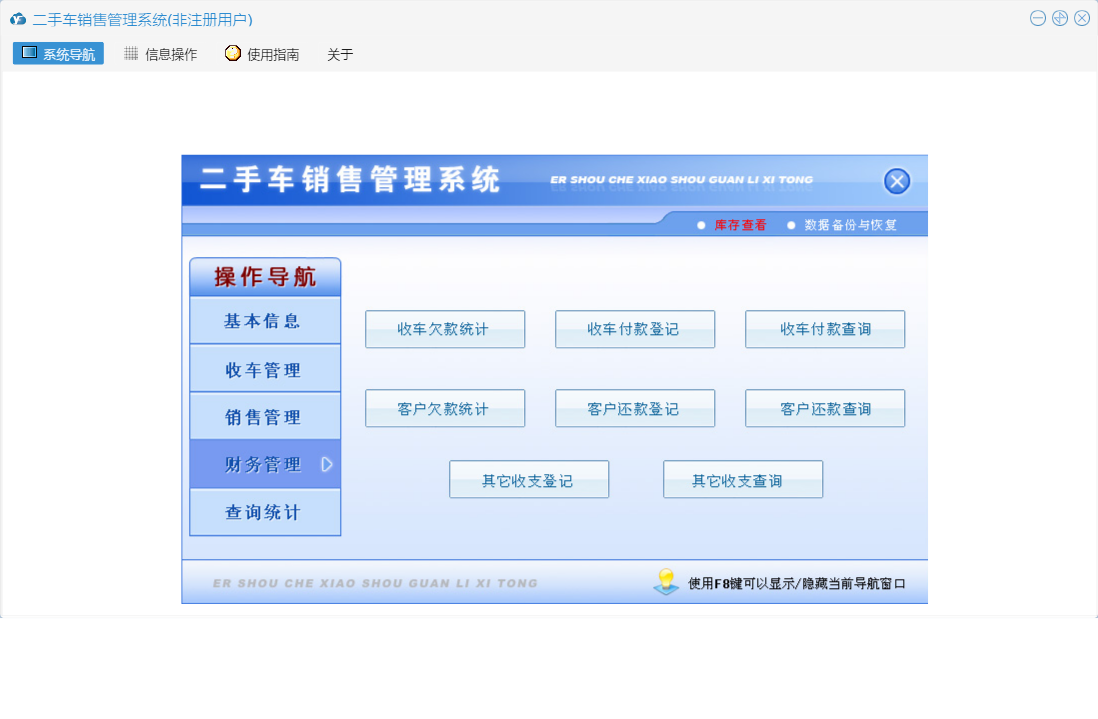1098x719 pixels.
Task: Select 财务管理 in the navigation sidebar
Action: pos(265,464)
